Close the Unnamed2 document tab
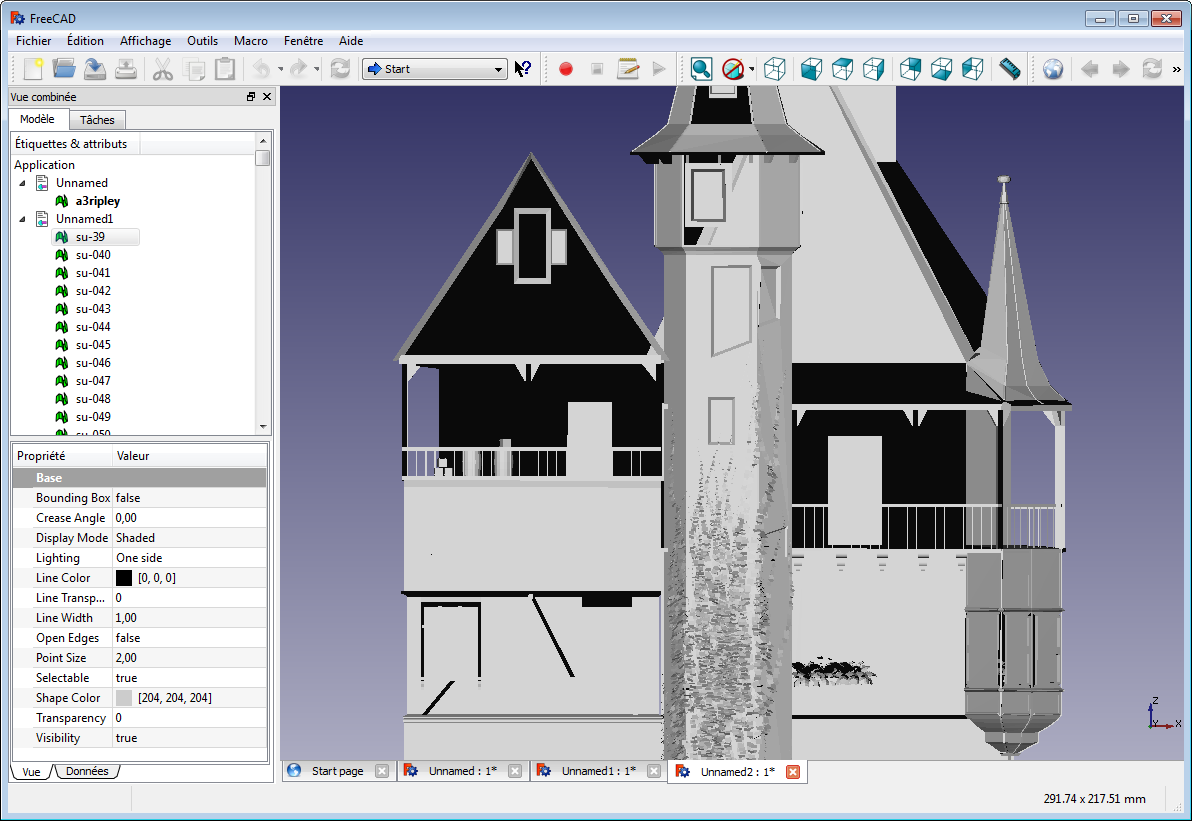Image resolution: width=1192 pixels, height=821 pixels. point(793,771)
